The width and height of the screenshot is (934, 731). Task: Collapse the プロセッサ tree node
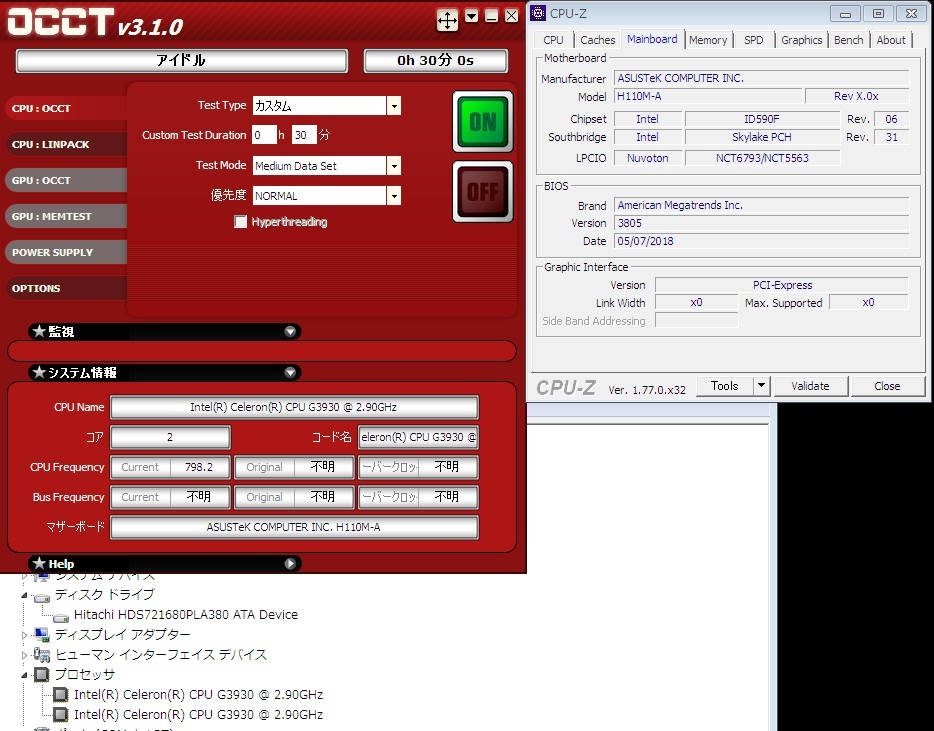coord(24,675)
